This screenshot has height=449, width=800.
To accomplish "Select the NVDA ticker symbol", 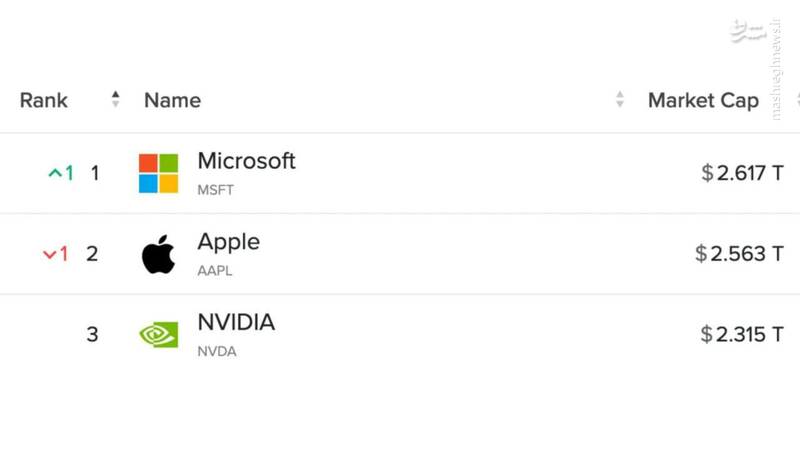I will point(217,352).
